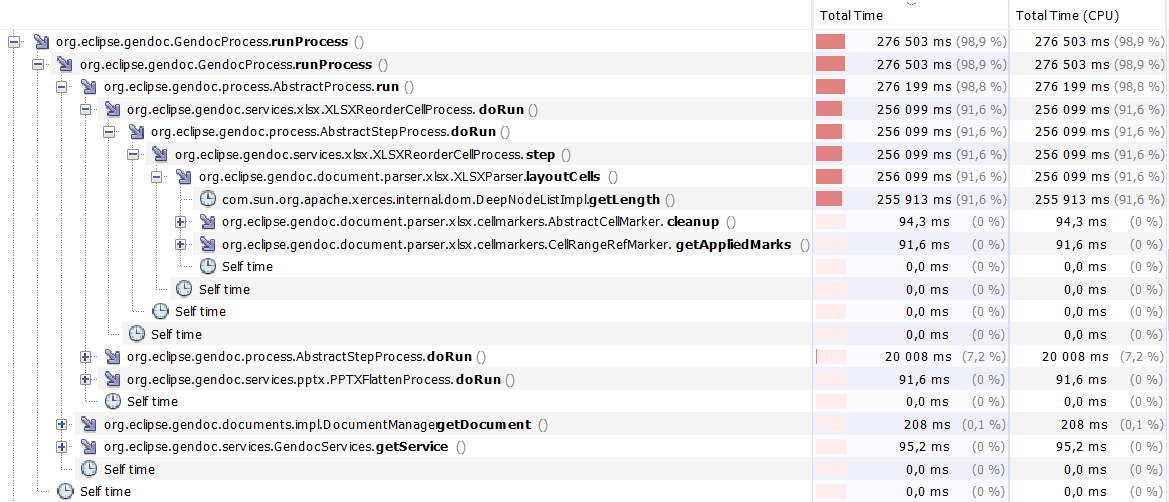Expand the CellRangeRefMarker.getAppliedMarks node
The width and height of the screenshot is (1169, 502).
181,244
